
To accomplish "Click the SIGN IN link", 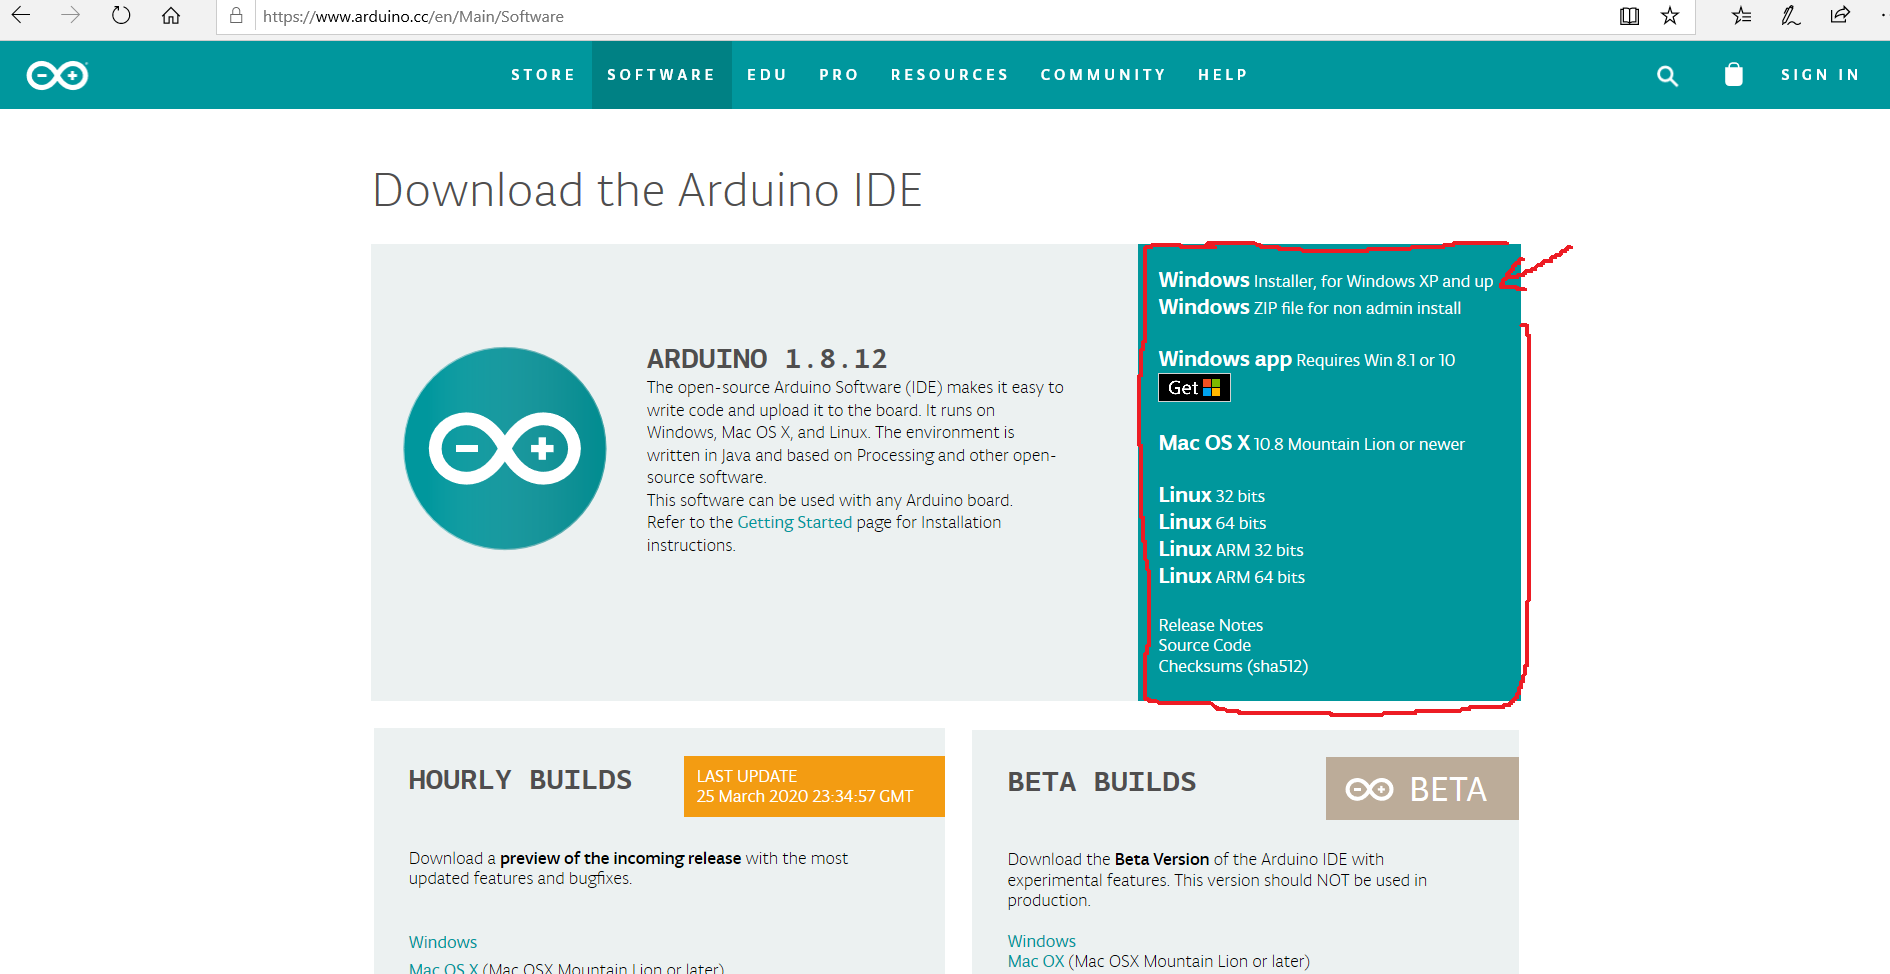I will [x=1820, y=75].
